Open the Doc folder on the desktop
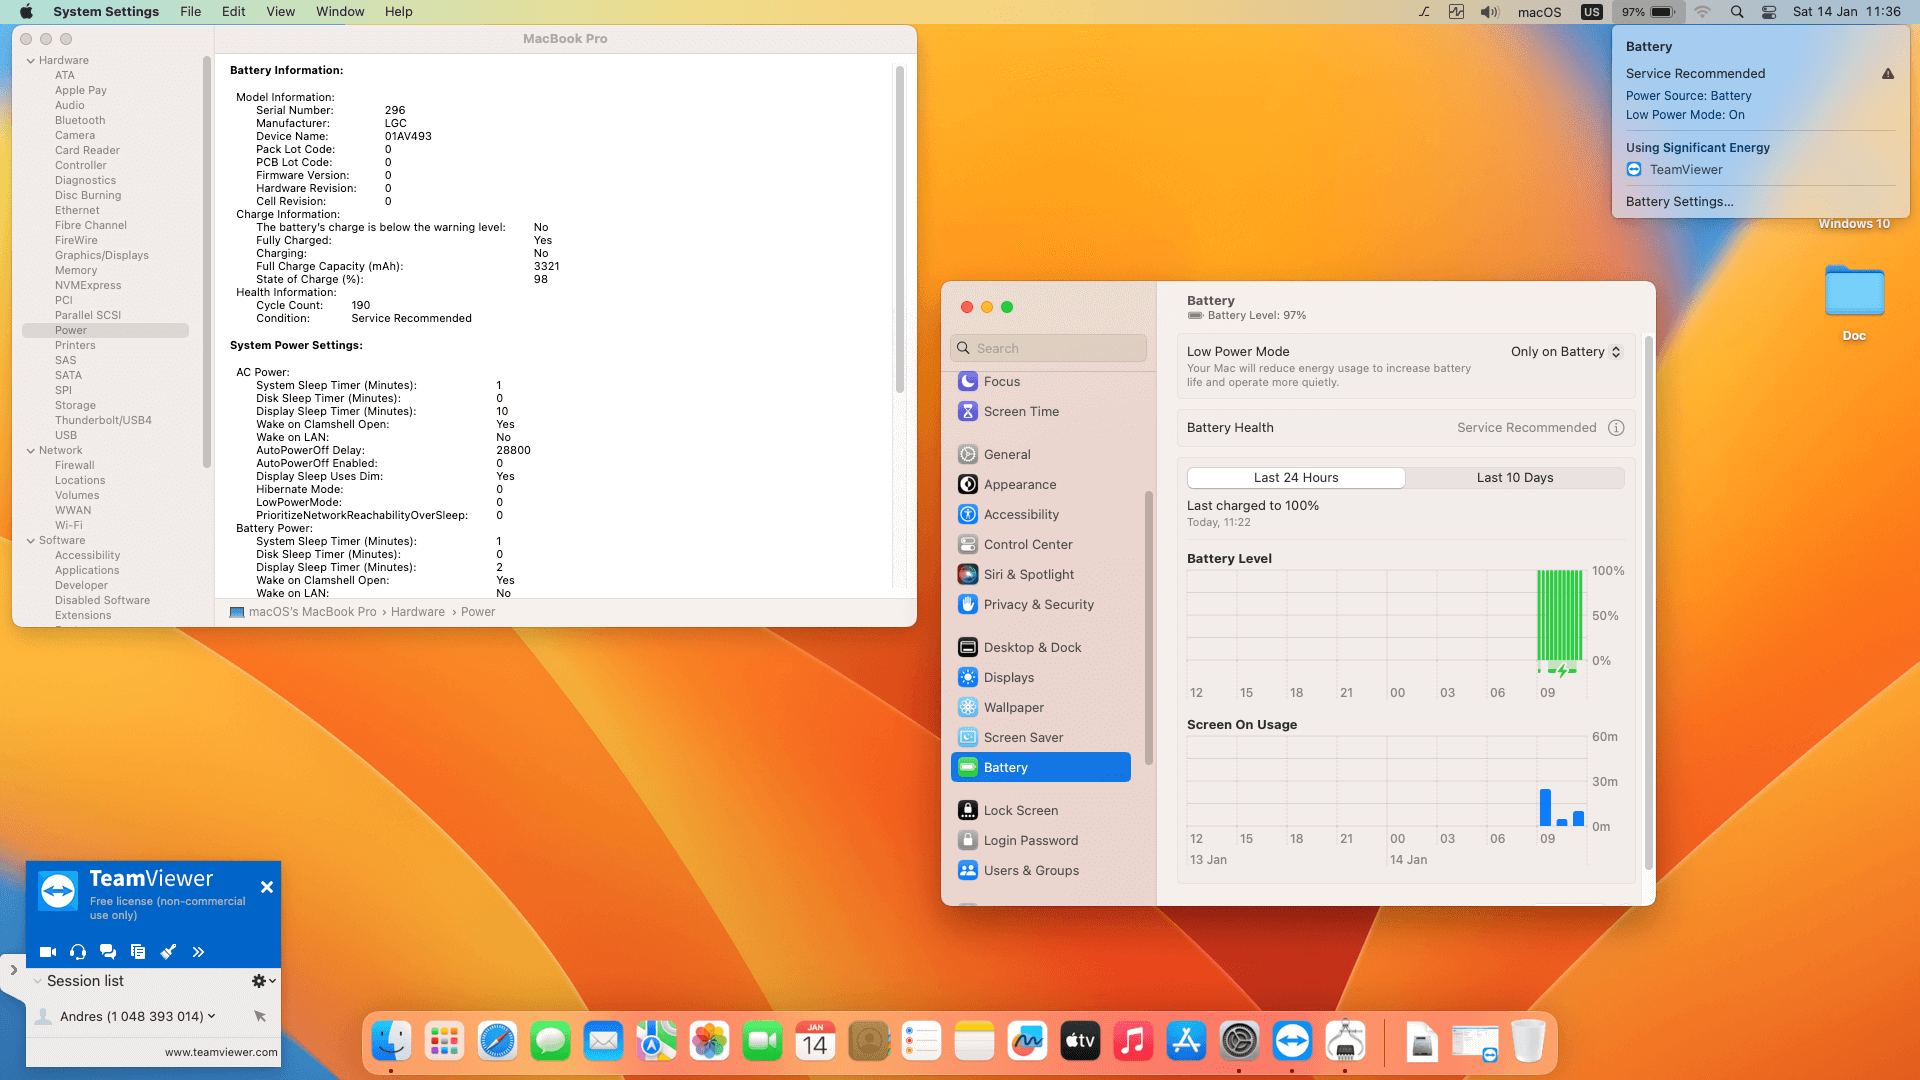This screenshot has width=1920, height=1080. [1854, 292]
